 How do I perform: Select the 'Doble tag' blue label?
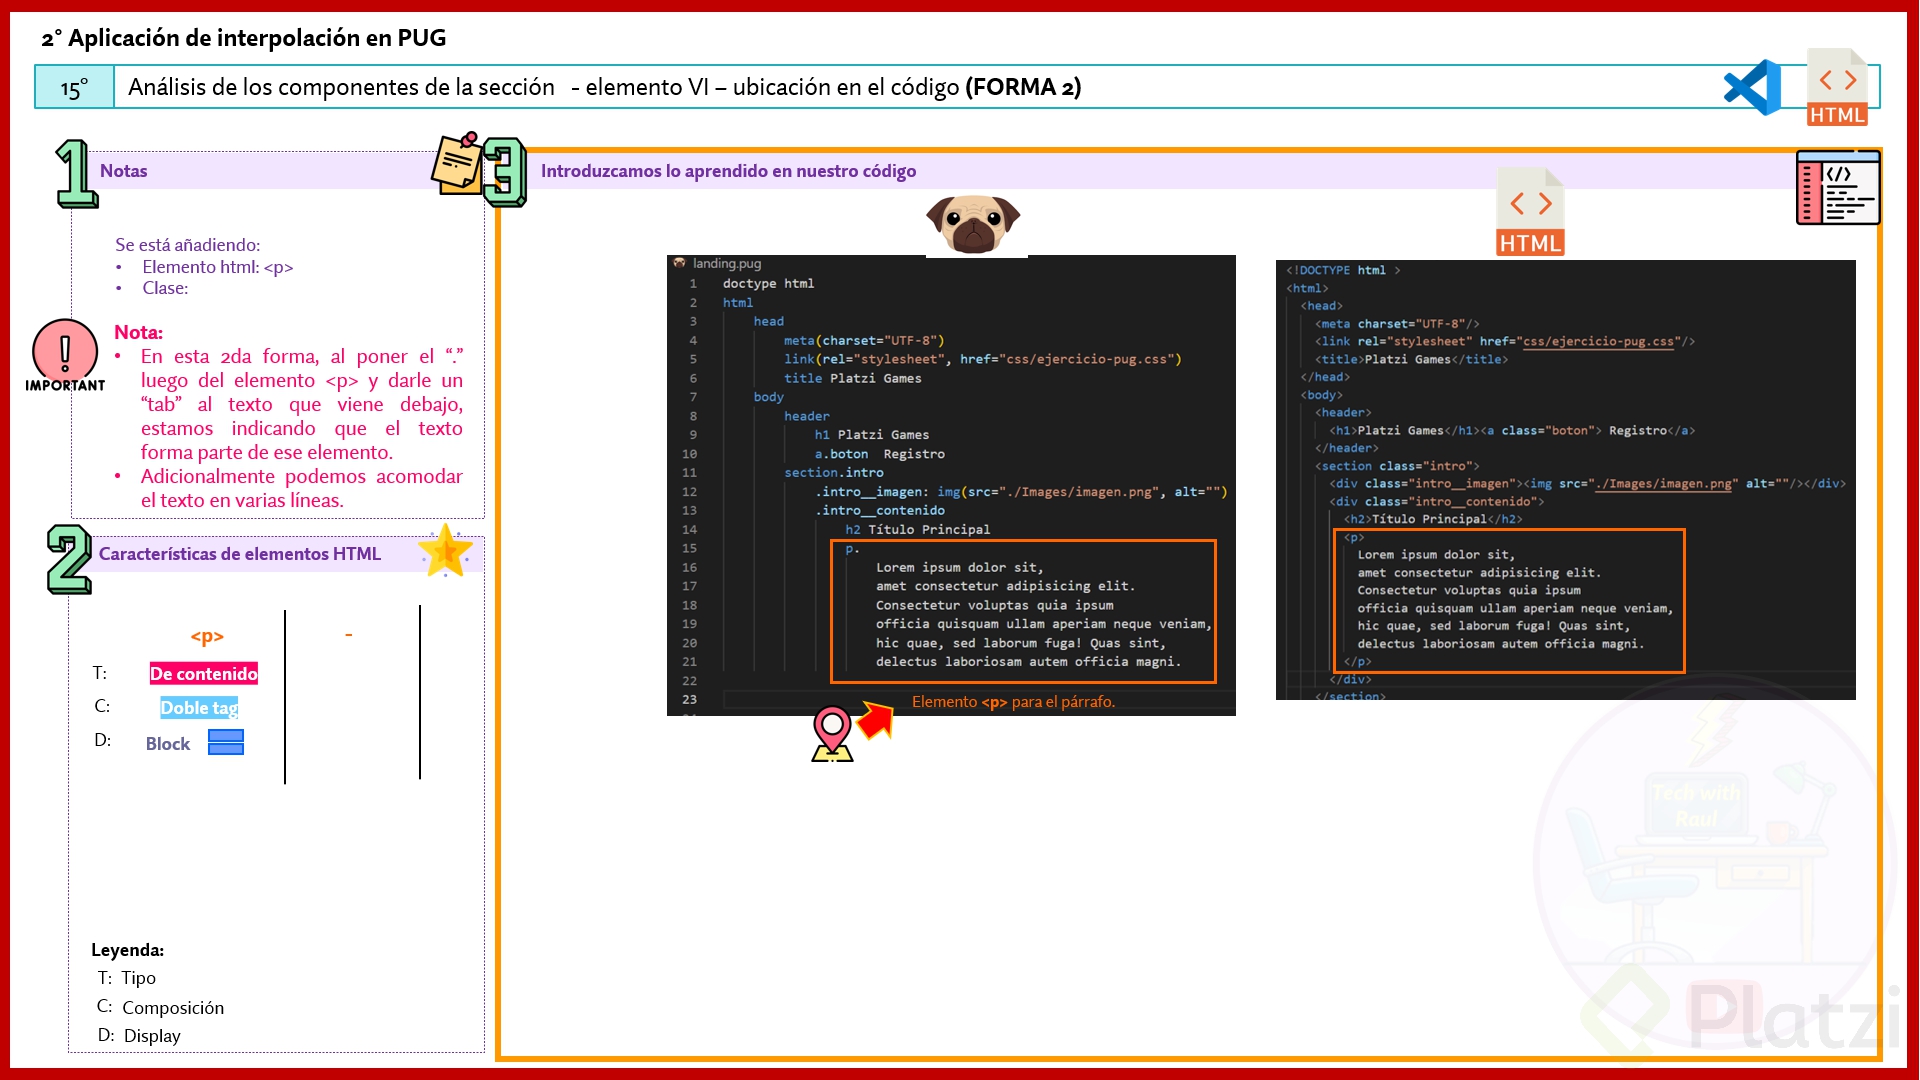pos(199,708)
